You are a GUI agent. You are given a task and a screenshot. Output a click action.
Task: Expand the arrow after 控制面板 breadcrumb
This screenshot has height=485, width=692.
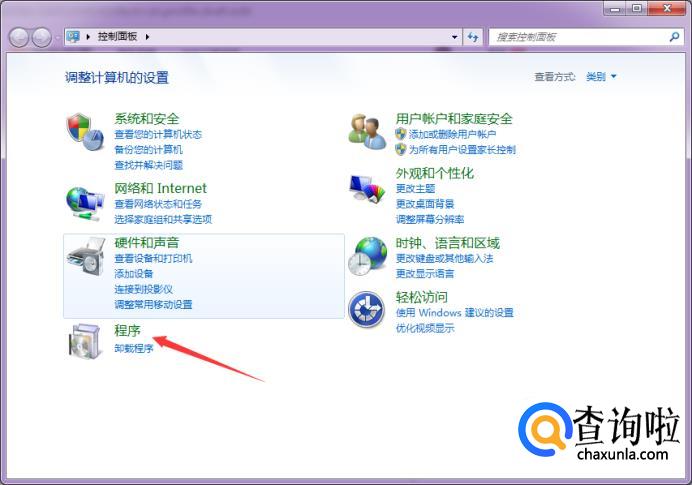coord(147,37)
